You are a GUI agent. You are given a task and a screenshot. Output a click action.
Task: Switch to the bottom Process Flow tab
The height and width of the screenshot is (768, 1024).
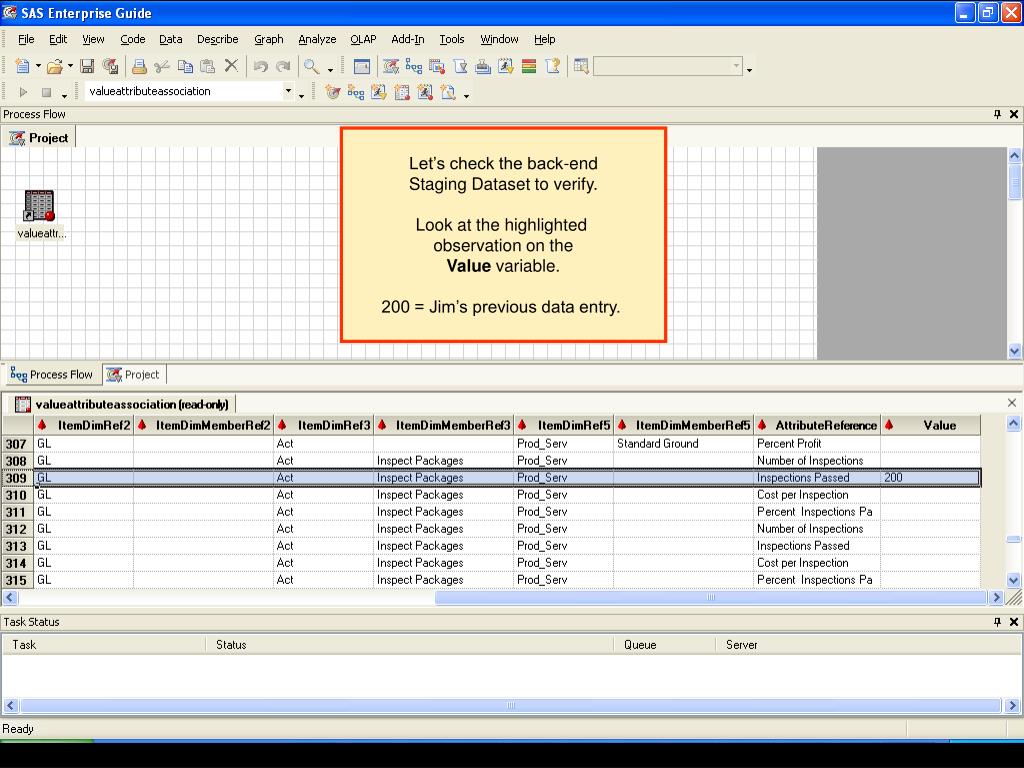[x=52, y=375]
